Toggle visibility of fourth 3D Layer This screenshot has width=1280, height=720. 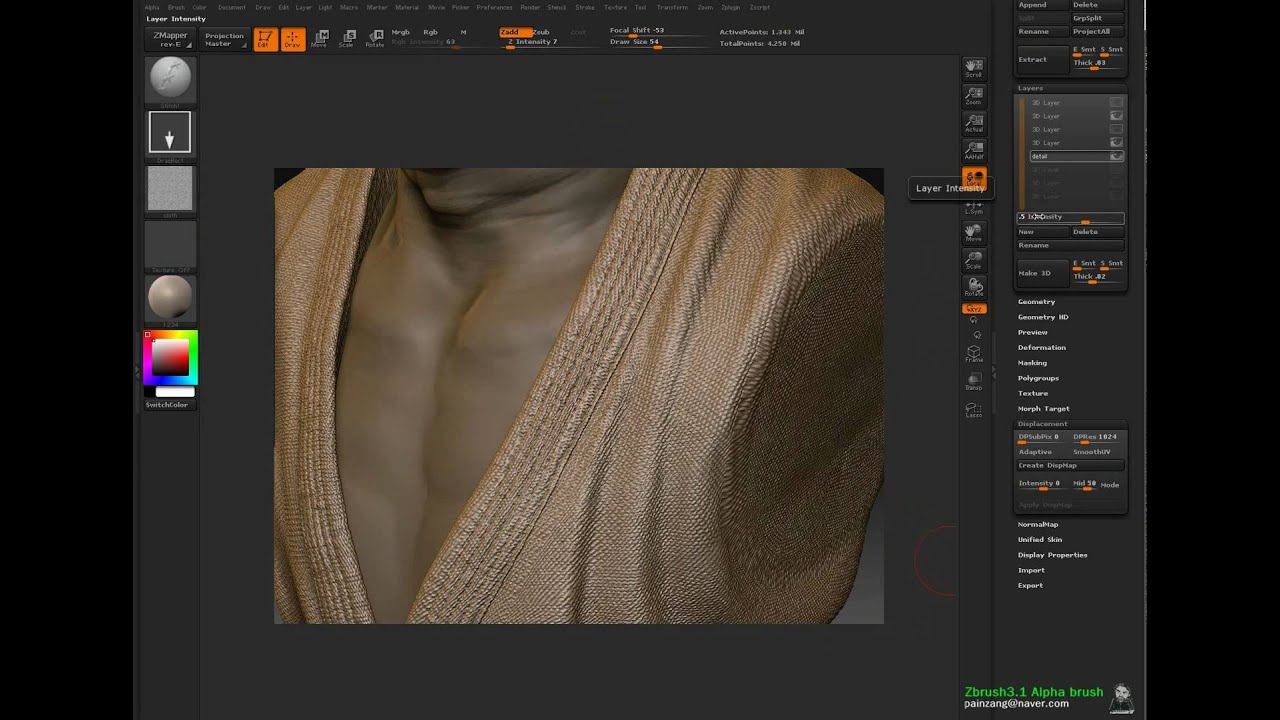pyautogui.click(x=1116, y=143)
